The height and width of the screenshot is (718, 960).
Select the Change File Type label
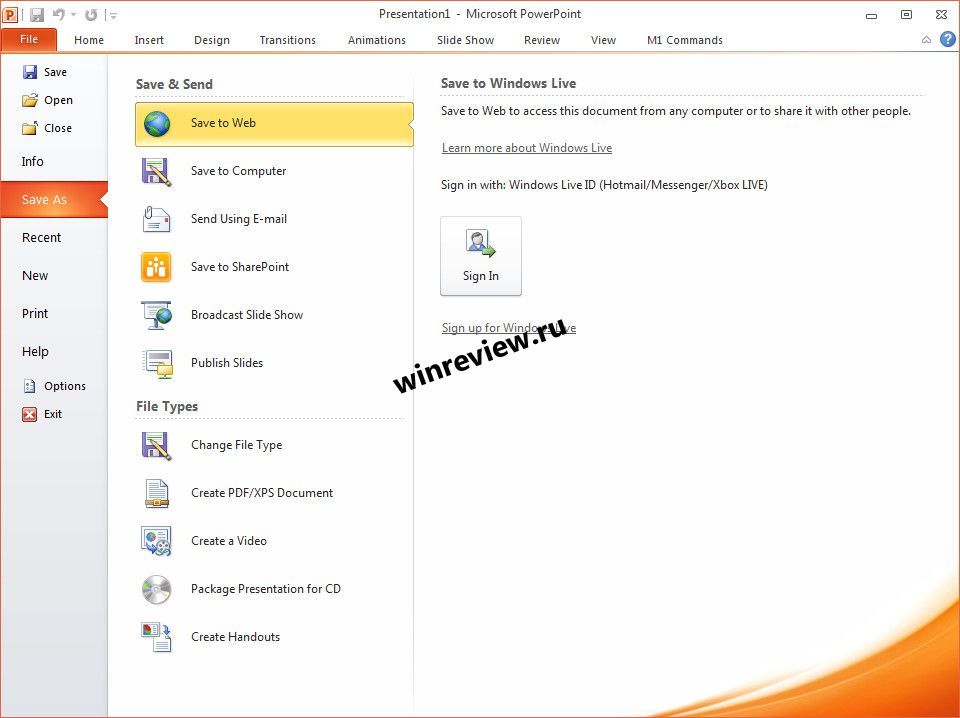(236, 445)
